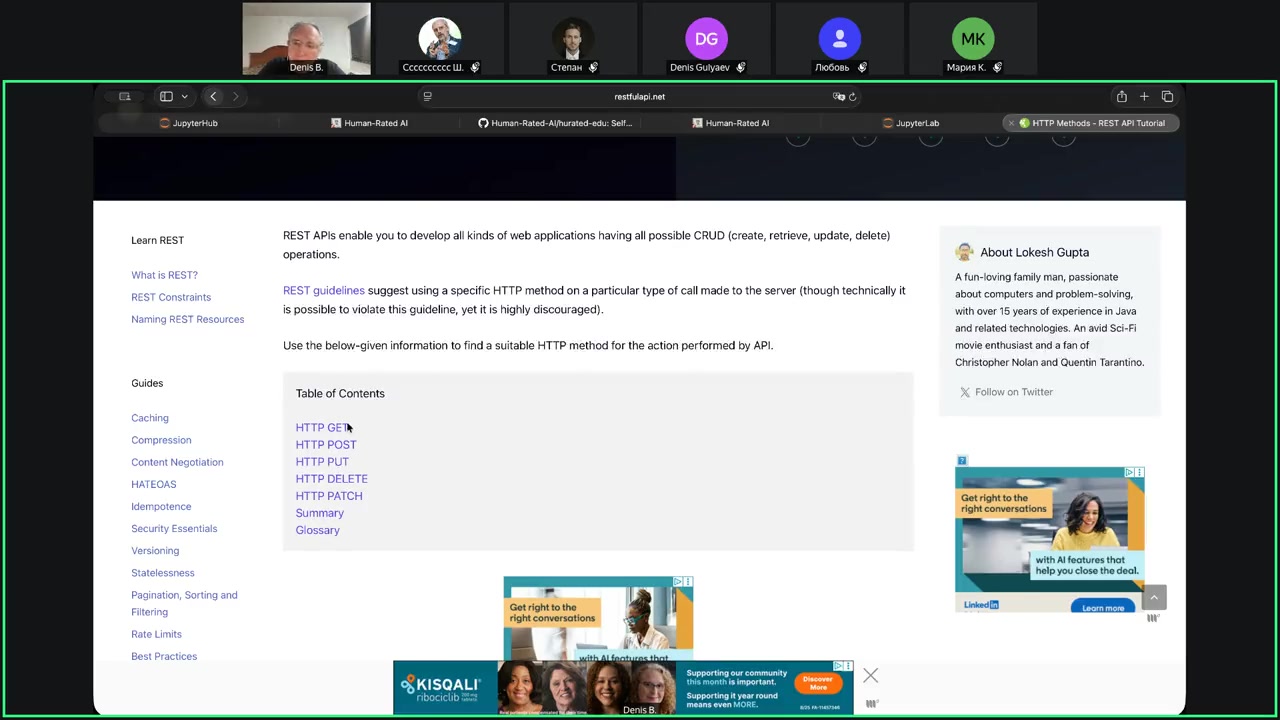
Task: Open the HATEOAS guide link
Action: (x=153, y=484)
